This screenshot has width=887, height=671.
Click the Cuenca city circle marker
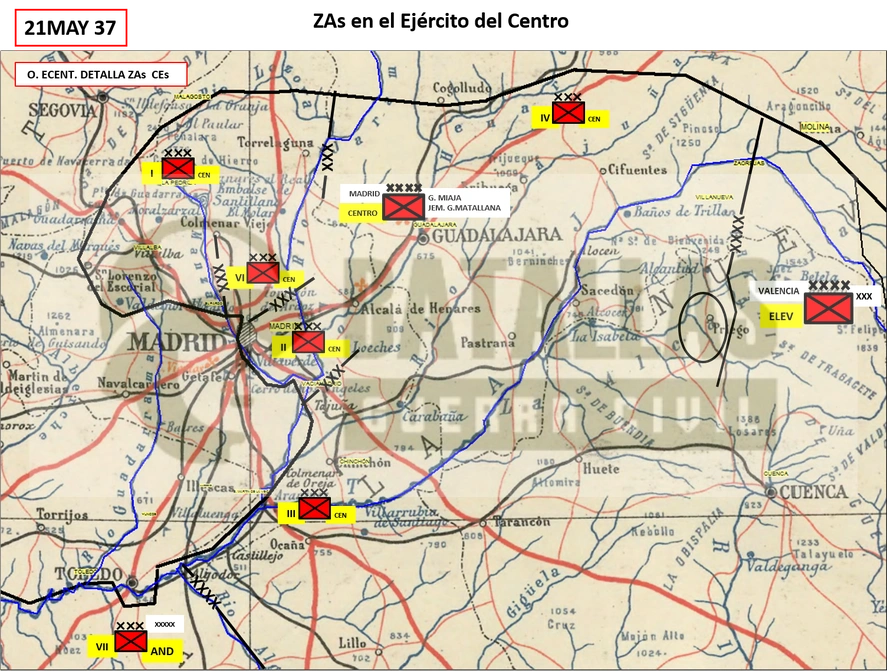coord(770,492)
